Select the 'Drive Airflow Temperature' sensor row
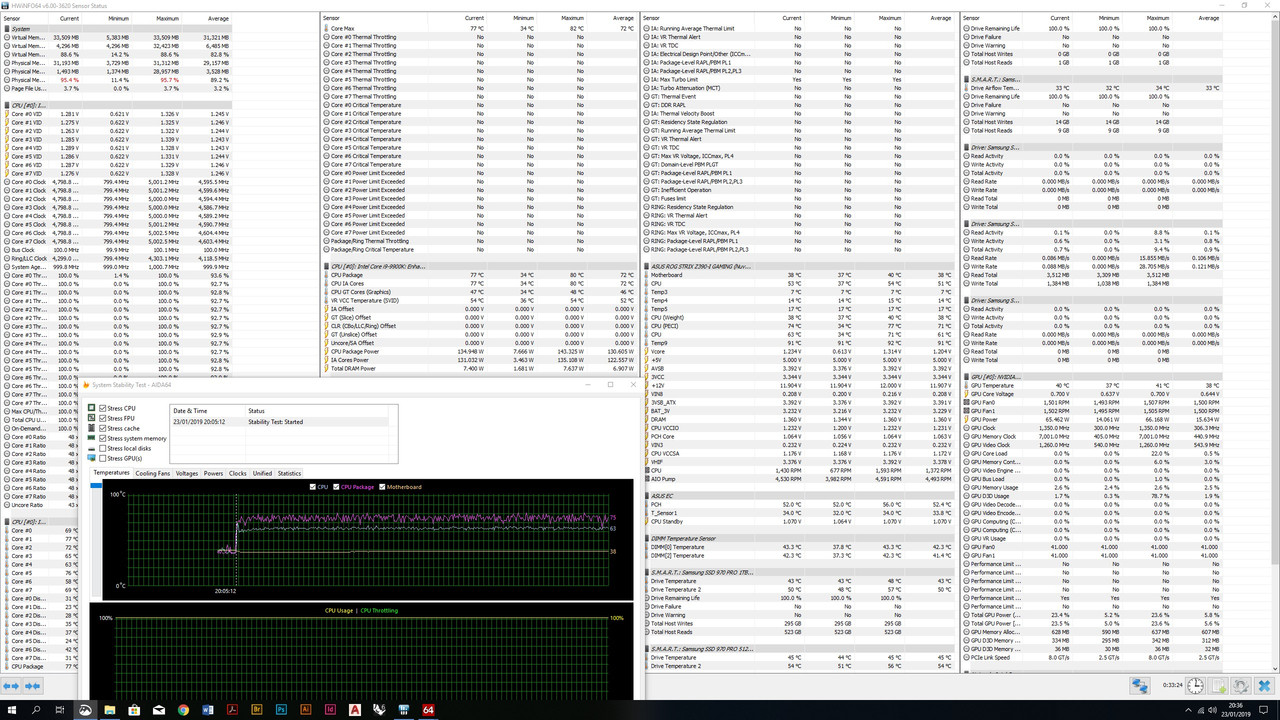This screenshot has width=1280, height=720. 1092,88
